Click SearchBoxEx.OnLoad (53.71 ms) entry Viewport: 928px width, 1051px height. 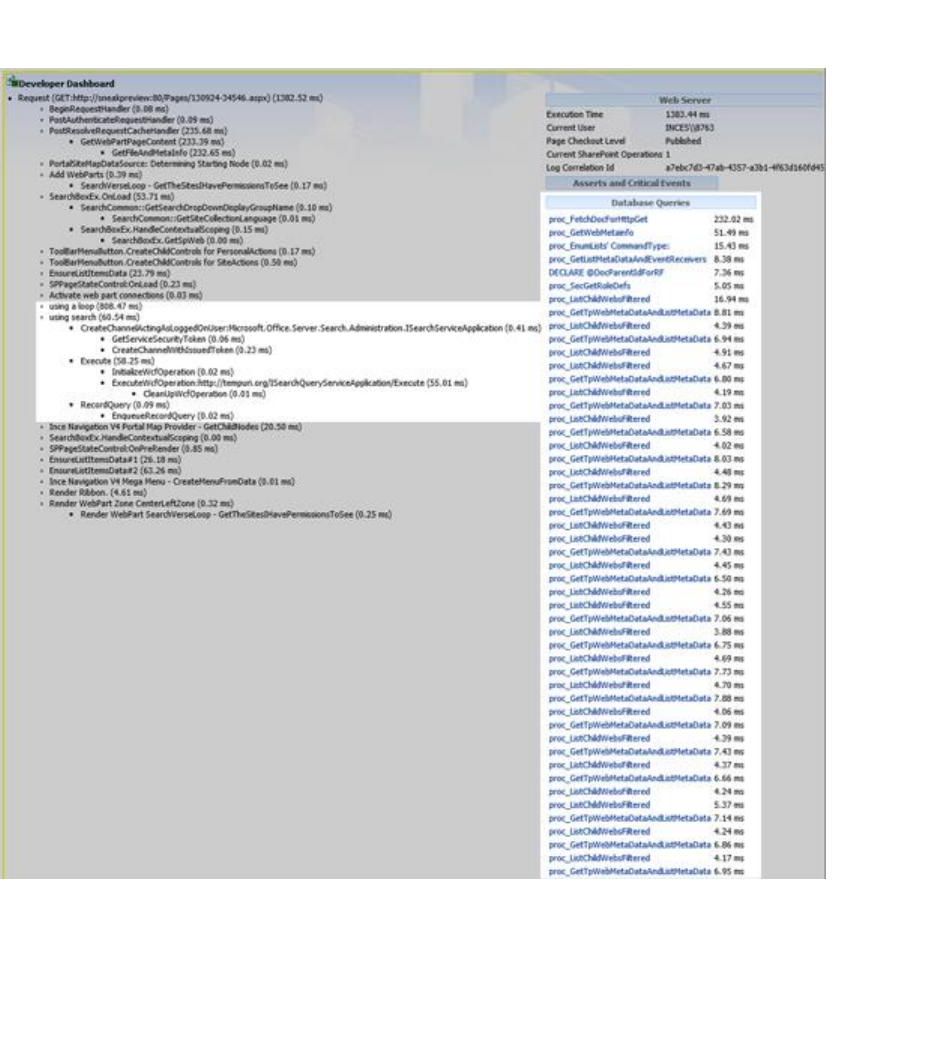[111, 196]
